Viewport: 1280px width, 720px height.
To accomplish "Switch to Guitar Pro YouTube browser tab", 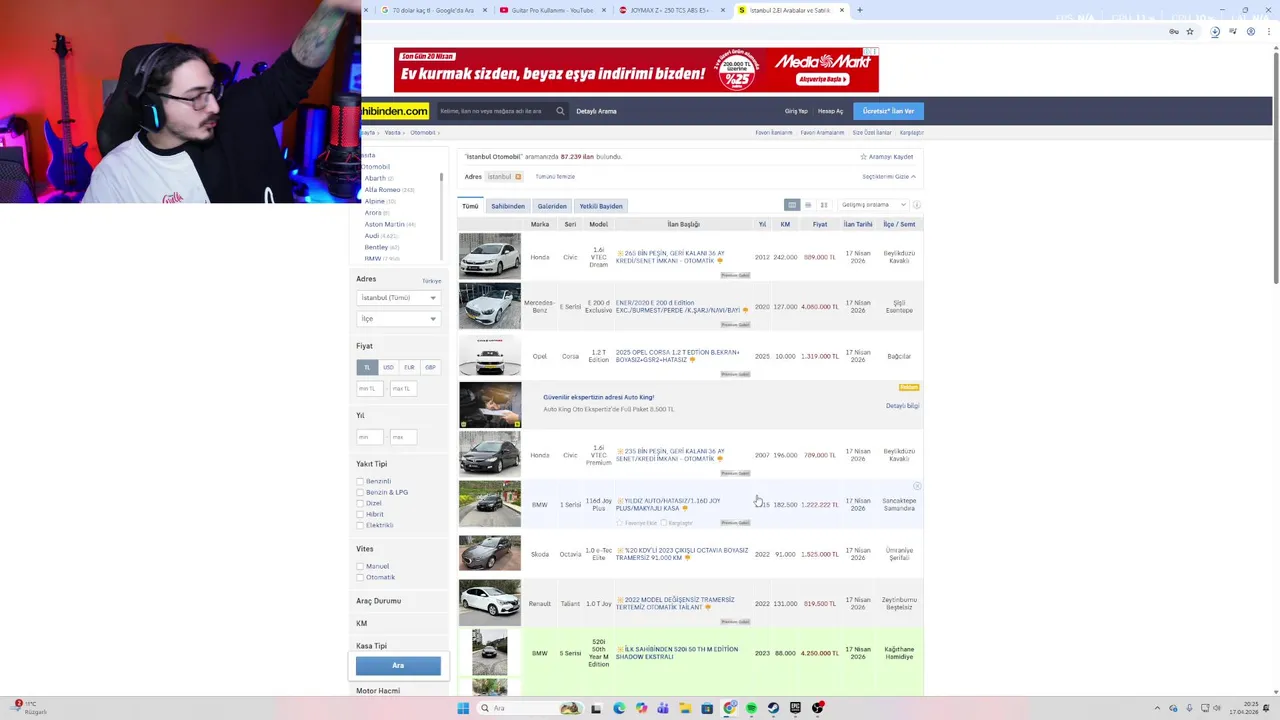I will (553, 10).
